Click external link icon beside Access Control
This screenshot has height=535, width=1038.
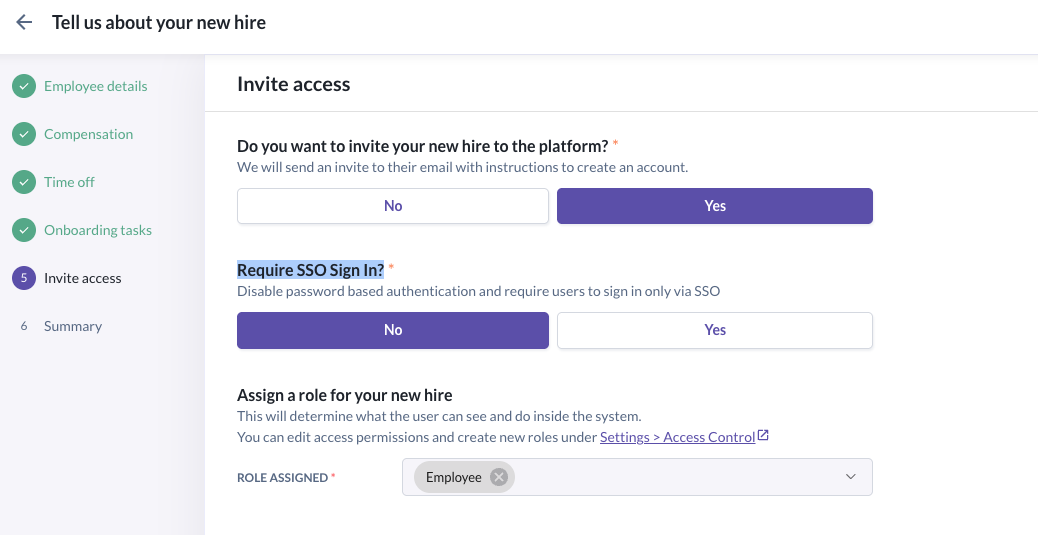(x=764, y=436)
